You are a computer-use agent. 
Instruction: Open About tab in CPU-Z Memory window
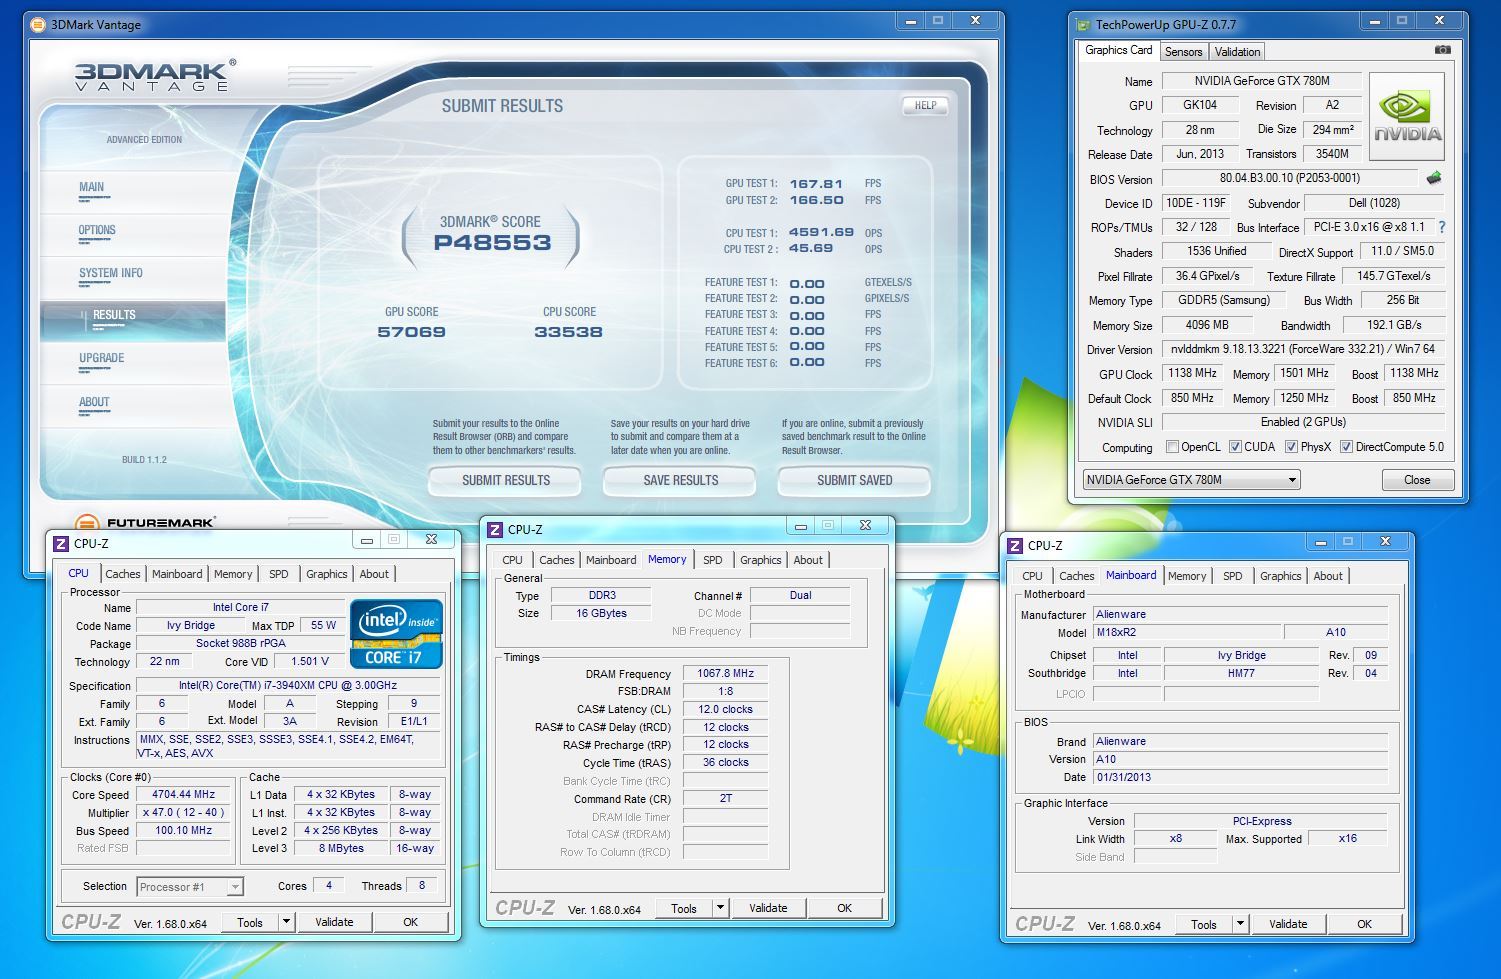pyautogui.click(x=808, y=560)
